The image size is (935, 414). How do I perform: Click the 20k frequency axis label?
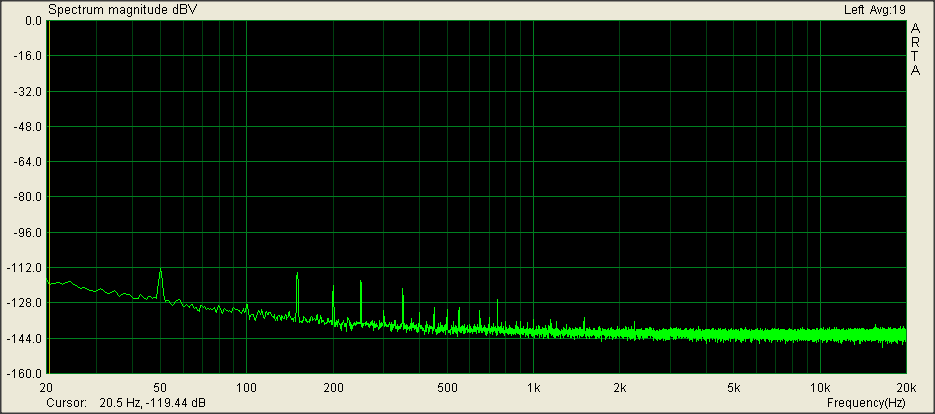click(x=906, y=386)
